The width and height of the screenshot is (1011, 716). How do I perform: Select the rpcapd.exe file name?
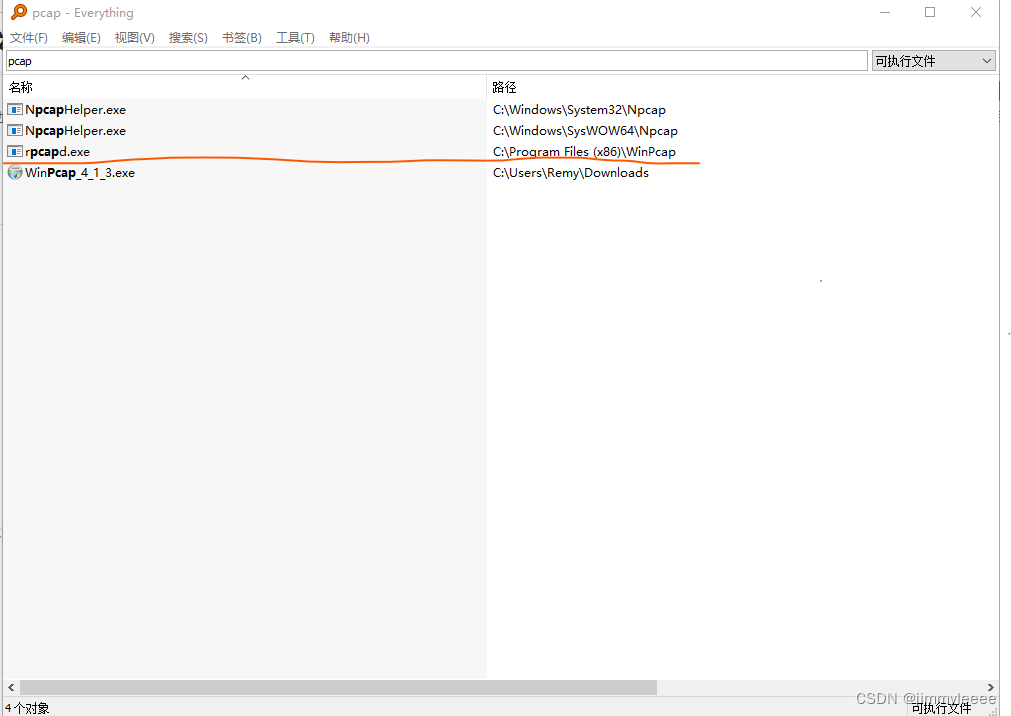pyautogui.click(x=57, y=152)
